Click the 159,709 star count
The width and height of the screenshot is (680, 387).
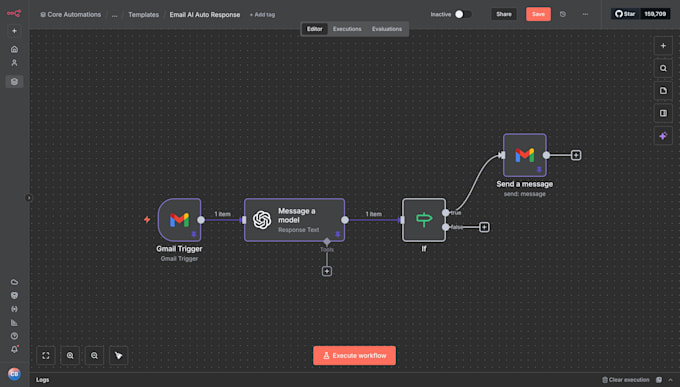pos(655,14)
